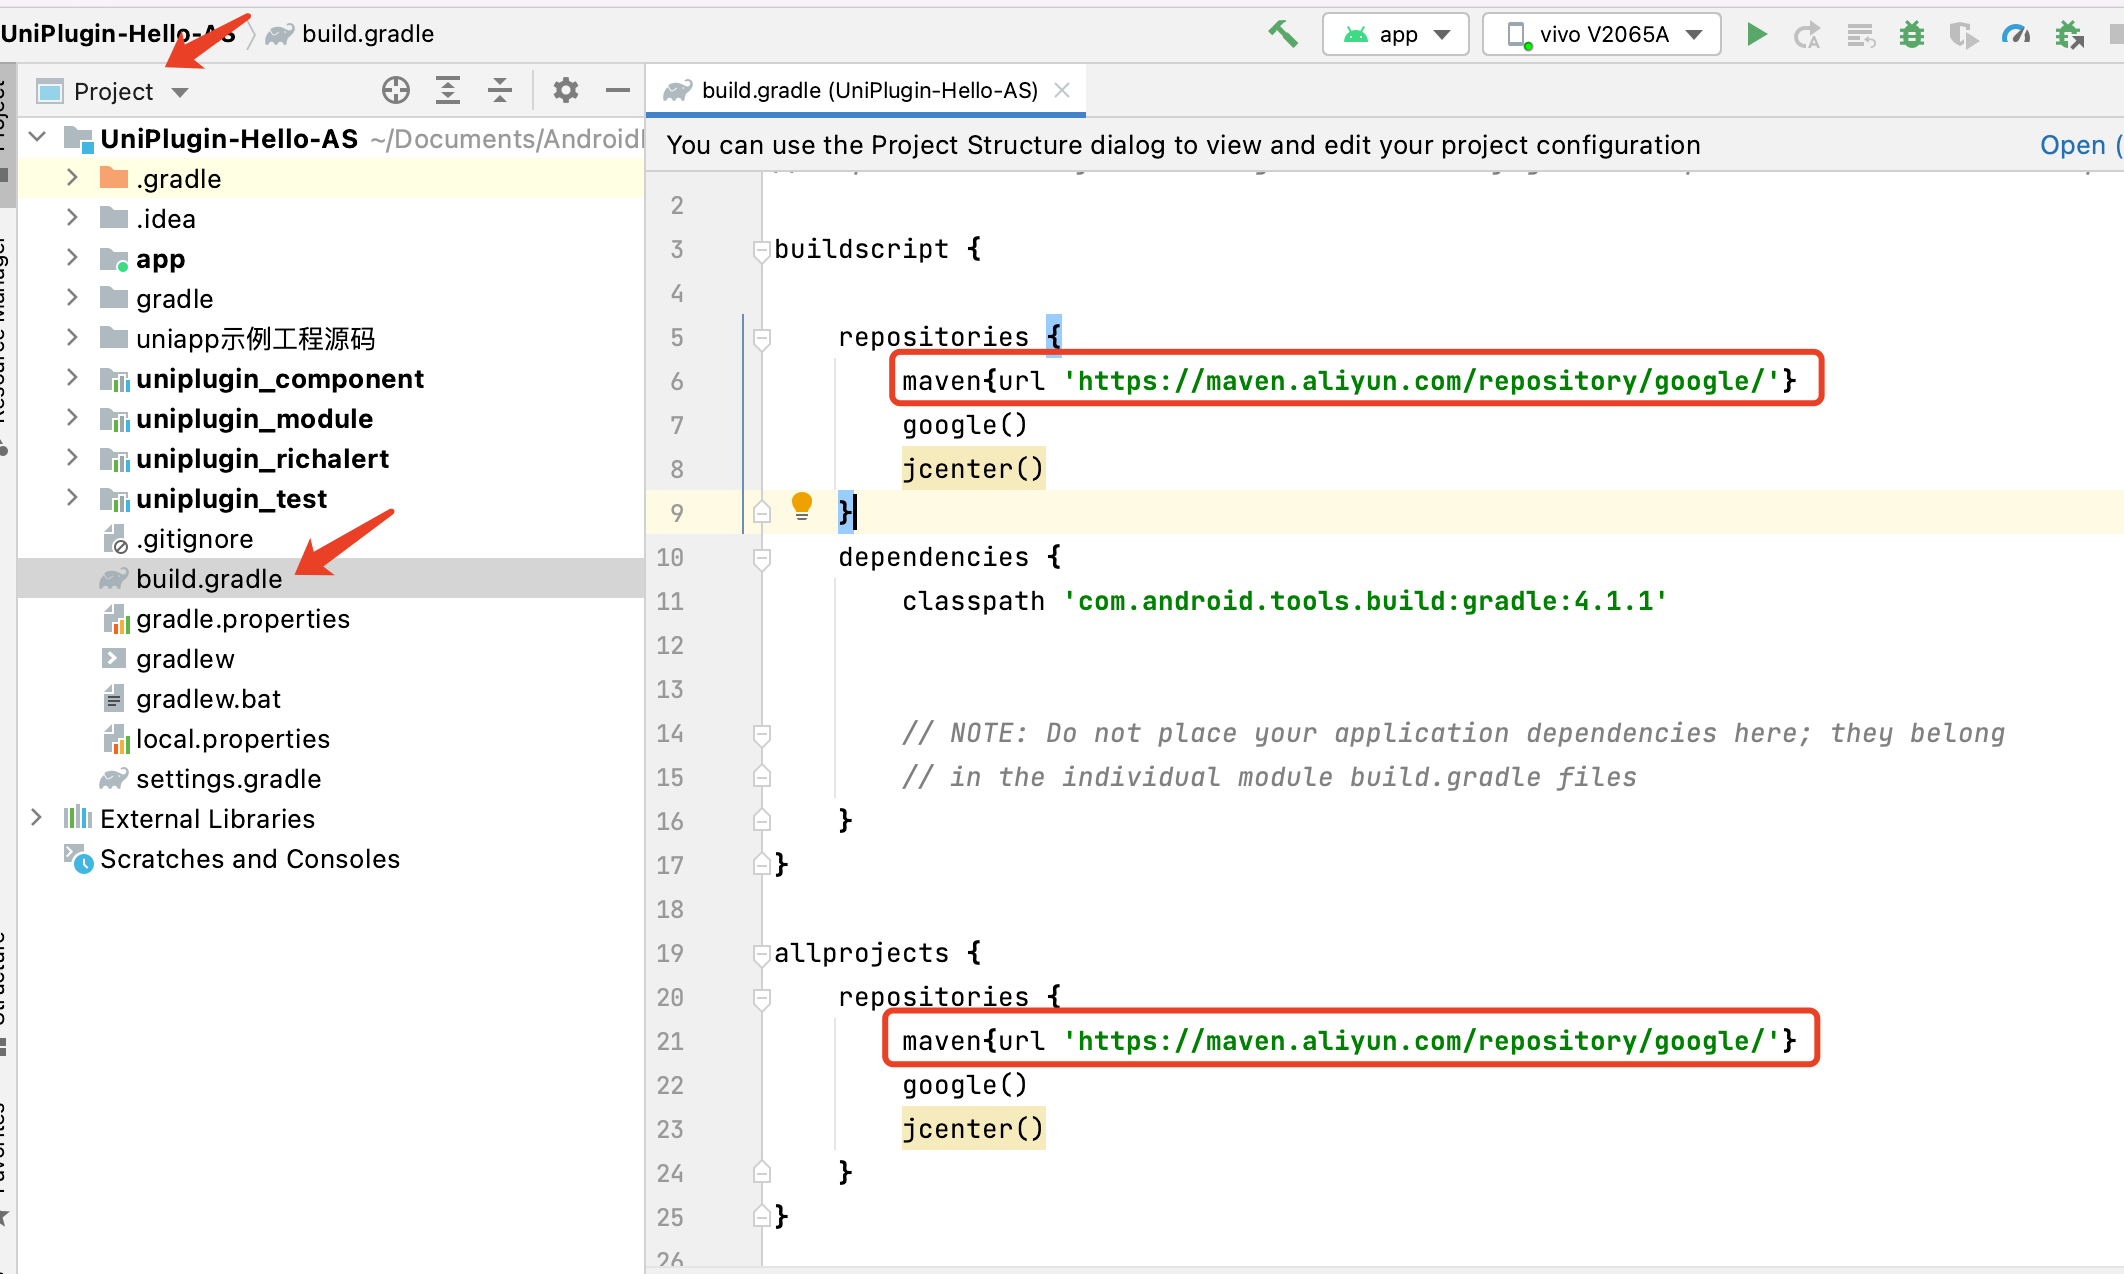
Task: Toggle fold marker at allprojects line
Action: coord(762,954)
